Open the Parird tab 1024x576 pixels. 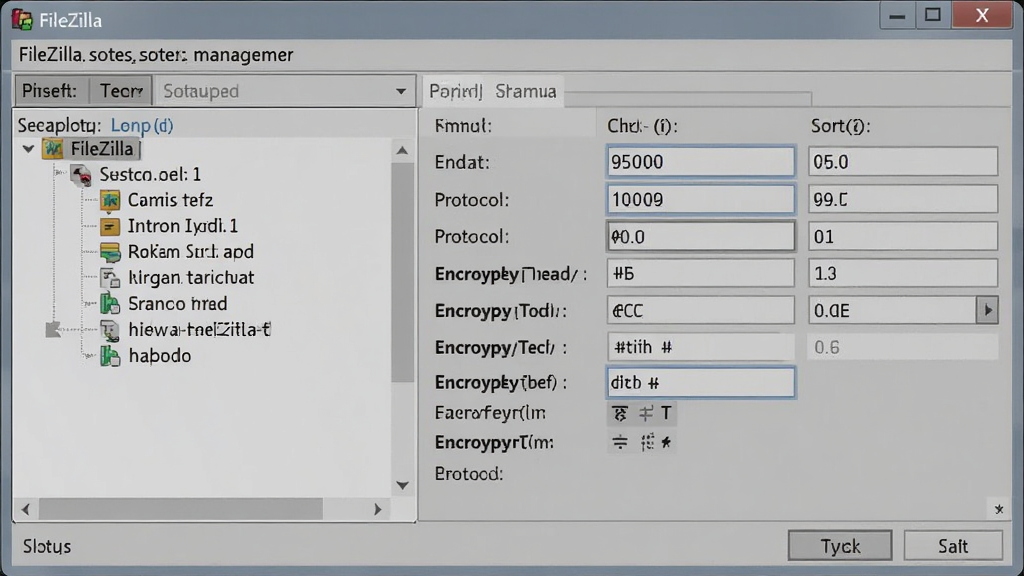click(x=456, y=91)
